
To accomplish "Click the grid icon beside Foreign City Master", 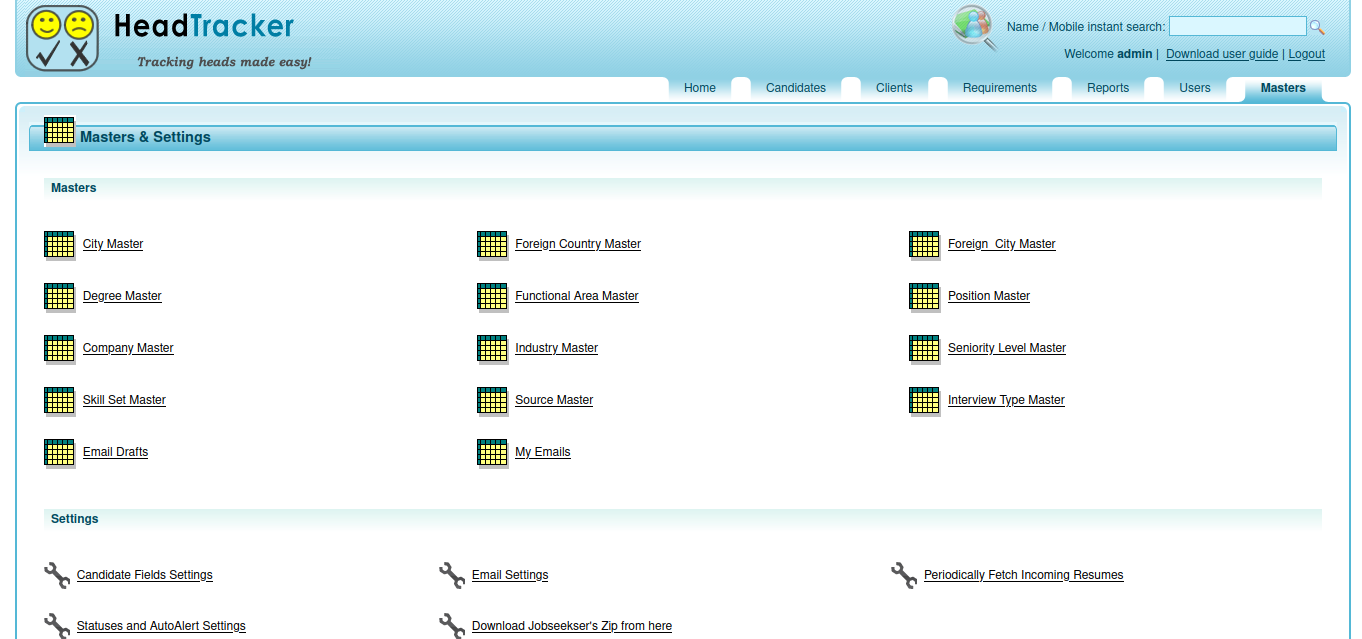I will 925,245.
